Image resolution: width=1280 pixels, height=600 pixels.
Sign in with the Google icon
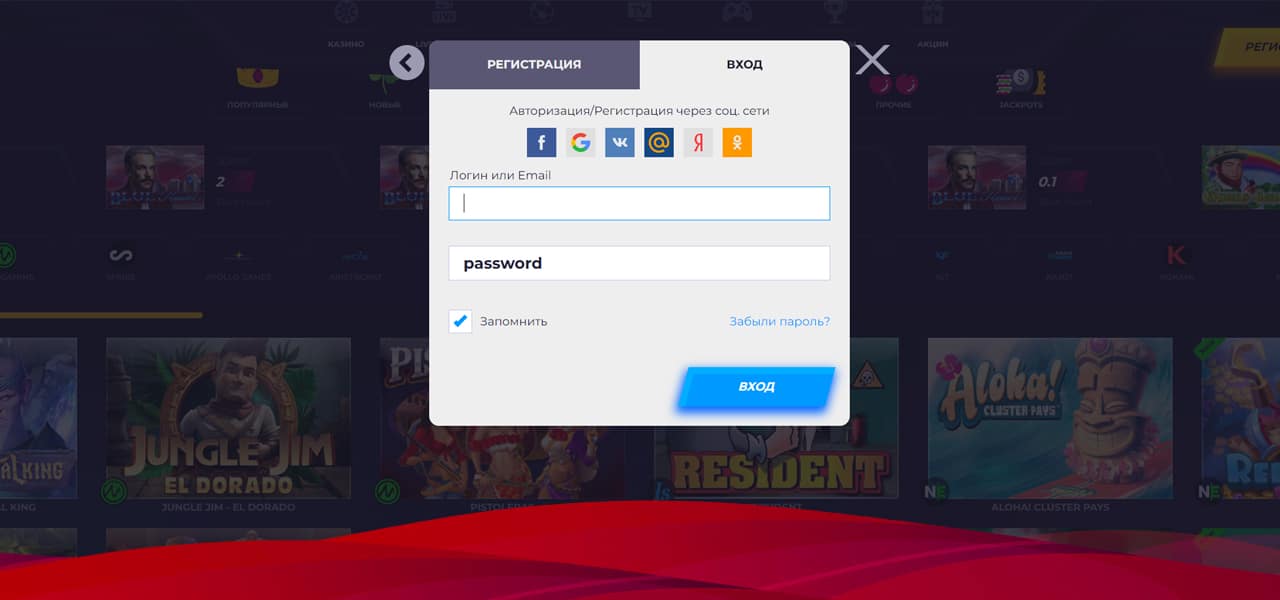(x=580, y=143)
